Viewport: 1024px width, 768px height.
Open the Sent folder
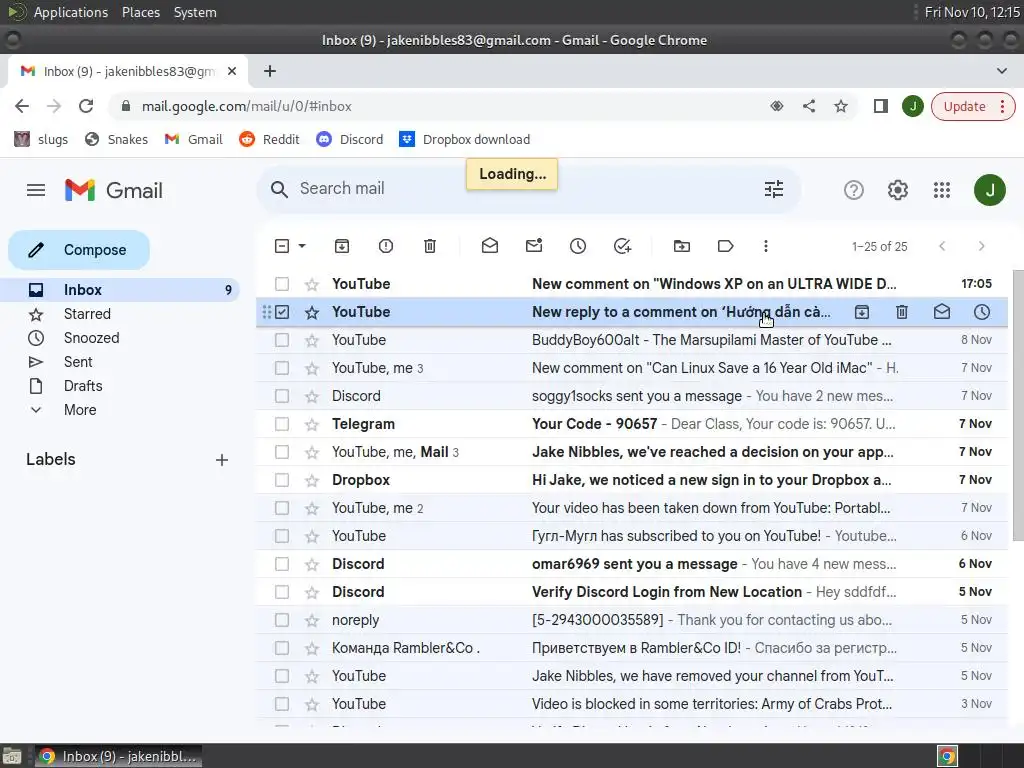tap(78, 362)
